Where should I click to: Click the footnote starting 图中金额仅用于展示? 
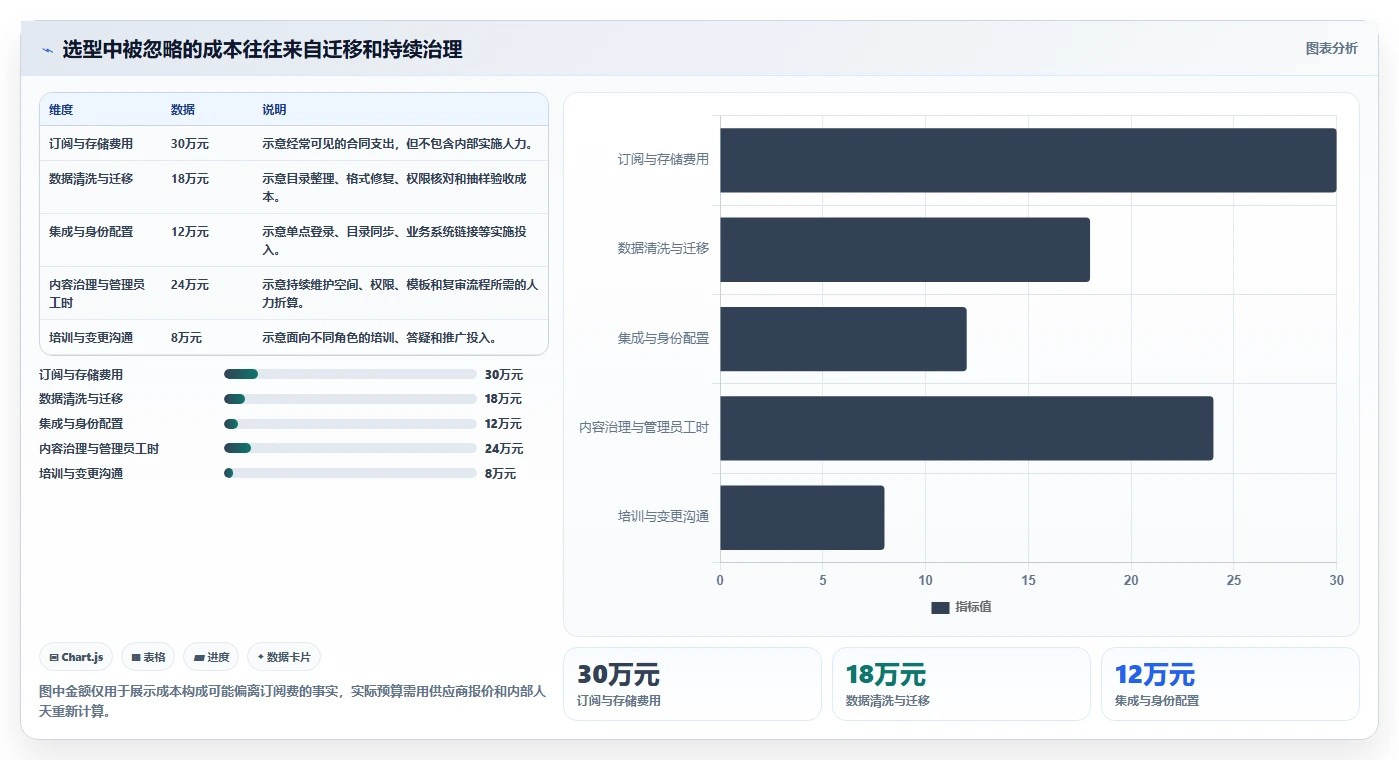293,702
